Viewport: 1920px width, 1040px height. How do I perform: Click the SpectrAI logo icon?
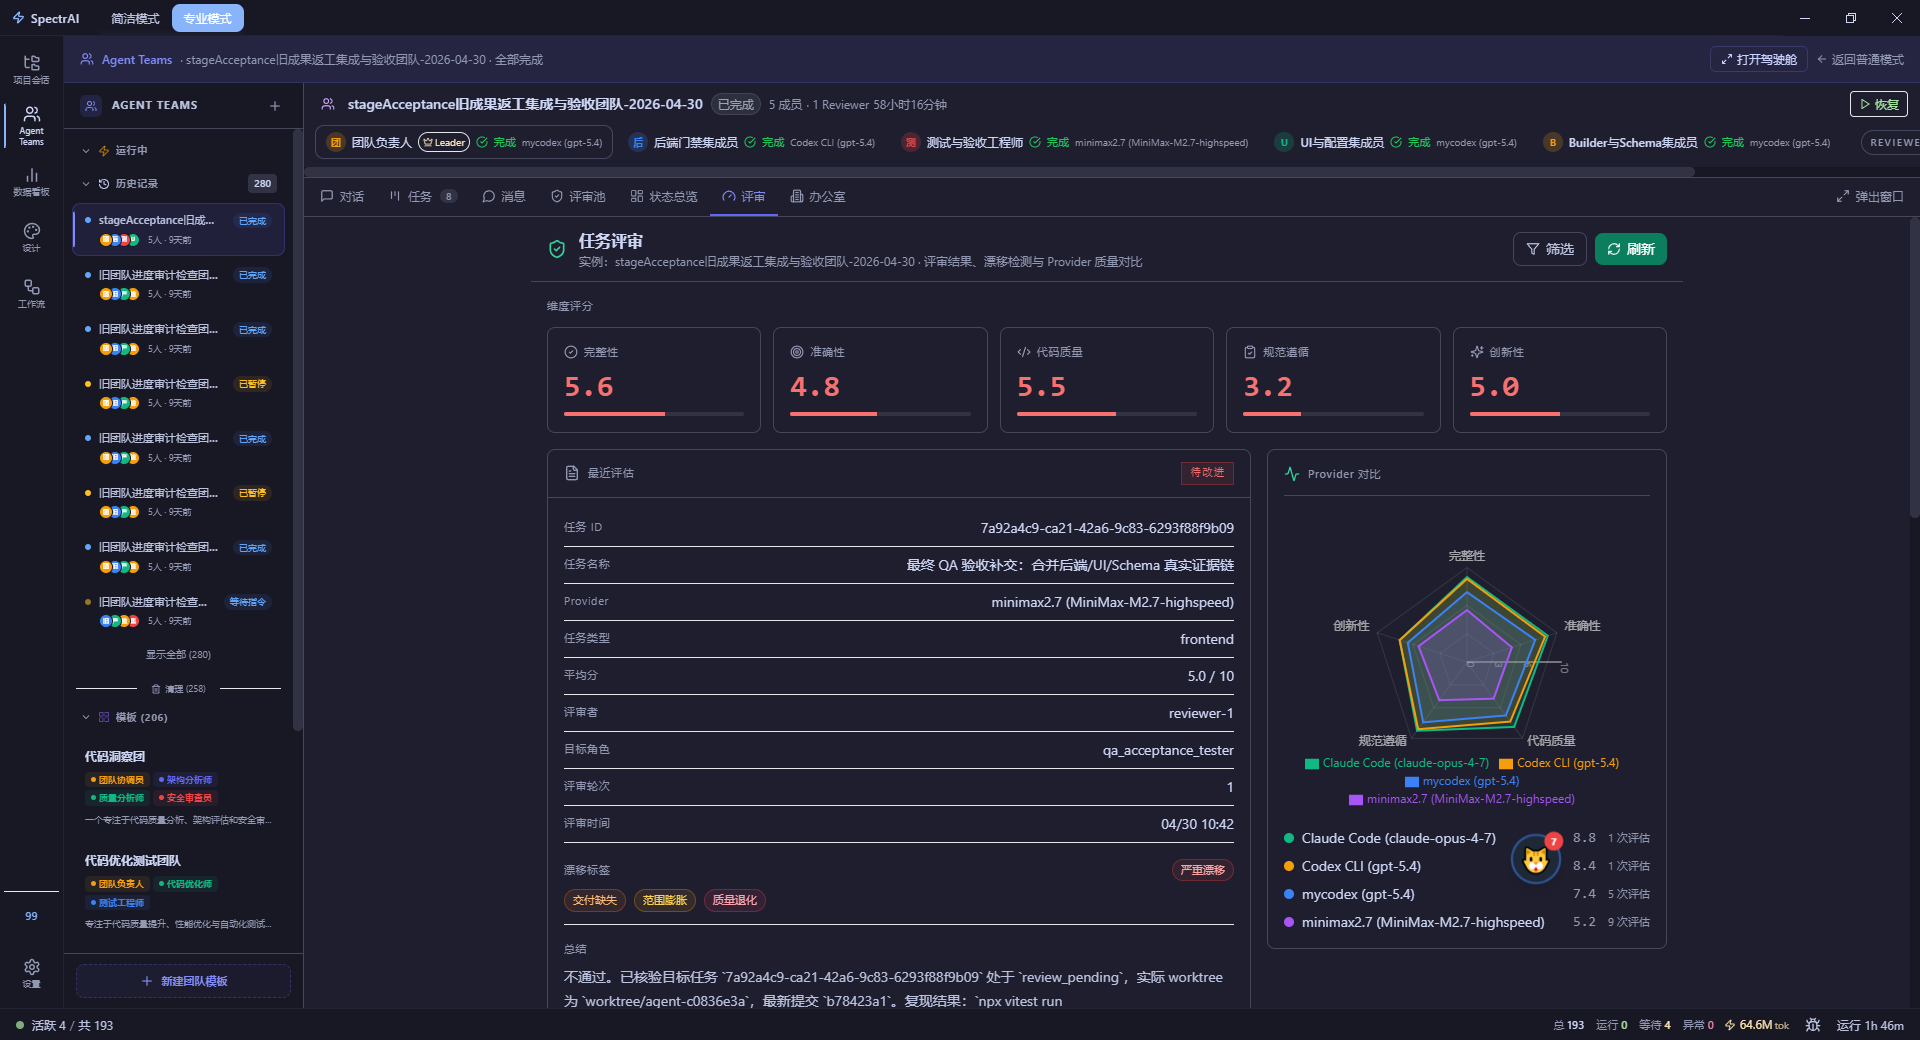coord(18,18)
